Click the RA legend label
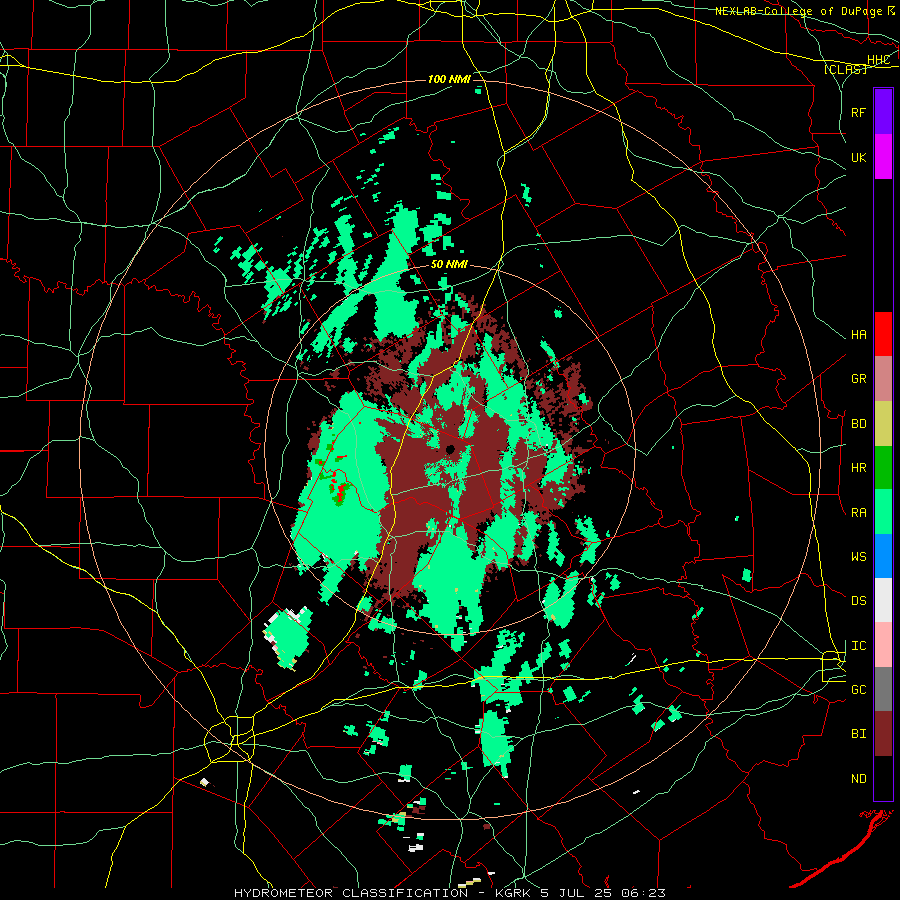Image resolution: width=900 pixels, height=900 pixels. tap(858, 513)
